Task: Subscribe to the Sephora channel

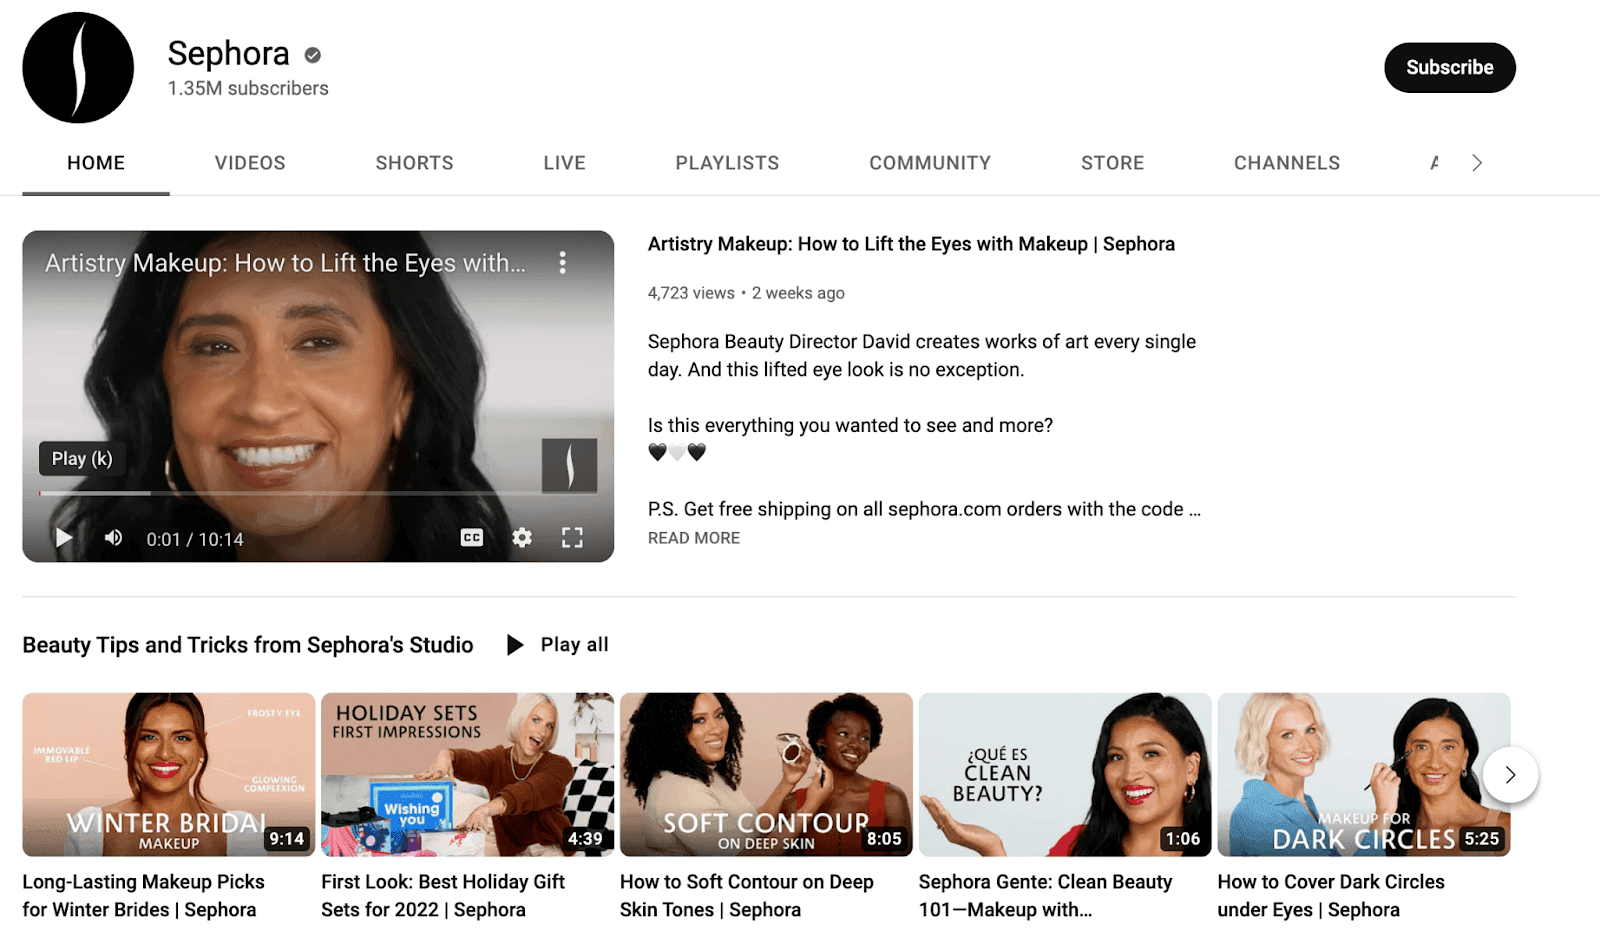Action: 1449,67
